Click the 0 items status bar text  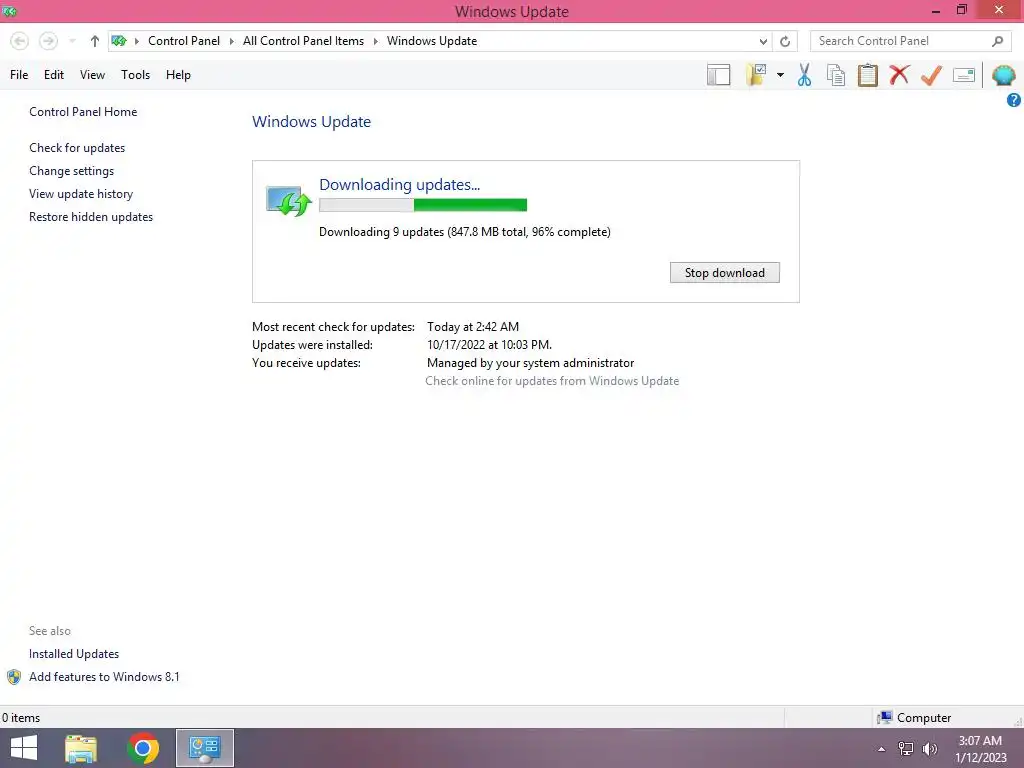click(x=21, y=718)
